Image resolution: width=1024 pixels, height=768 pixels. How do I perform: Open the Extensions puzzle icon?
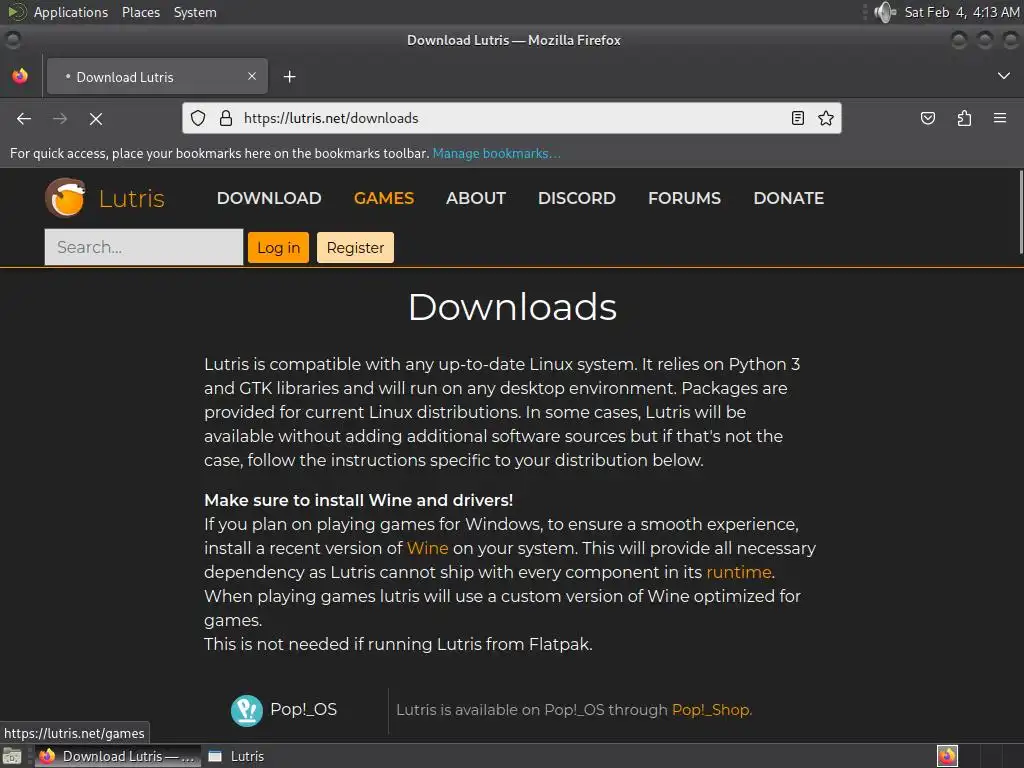(964, 118)
